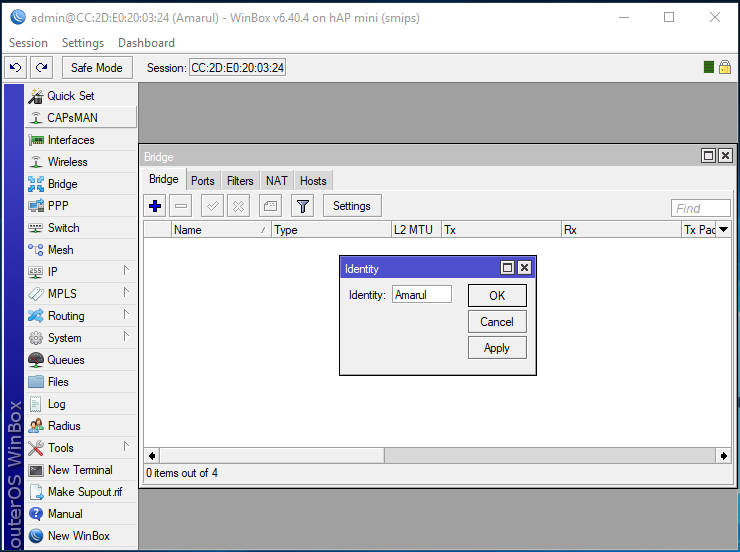
Task: Open Switch in sidebar
Action: pos(81,228)
